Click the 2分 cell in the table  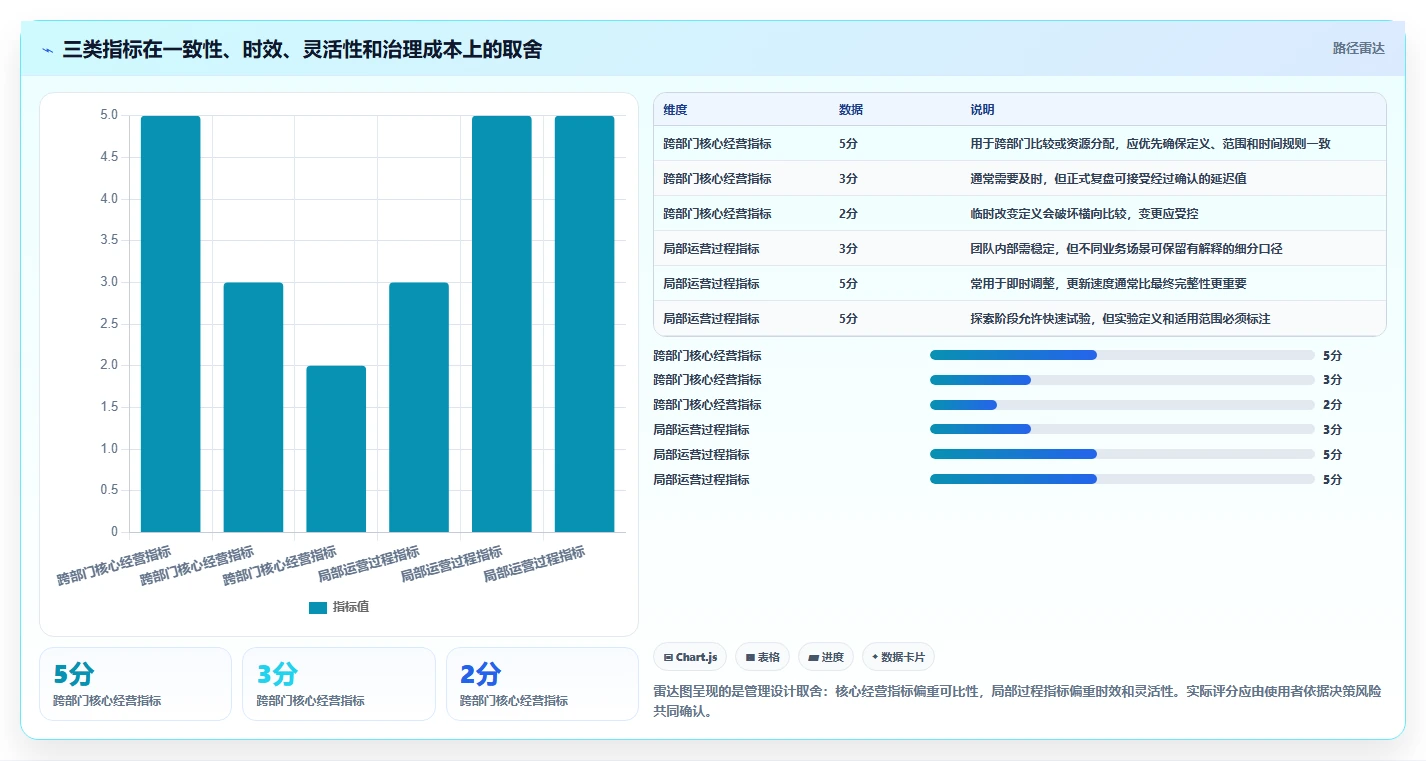(848, 214)
